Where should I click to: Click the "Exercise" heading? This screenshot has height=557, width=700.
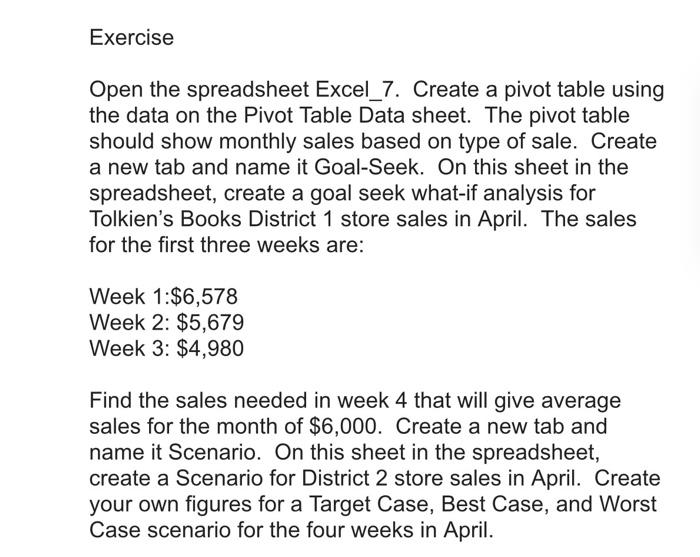(131, 37)
